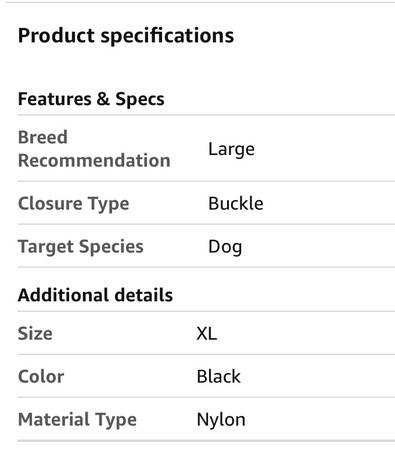This screenshot has width=395, height=450.
Task: Click the word Specs in section header
Action: click(140, 99)
